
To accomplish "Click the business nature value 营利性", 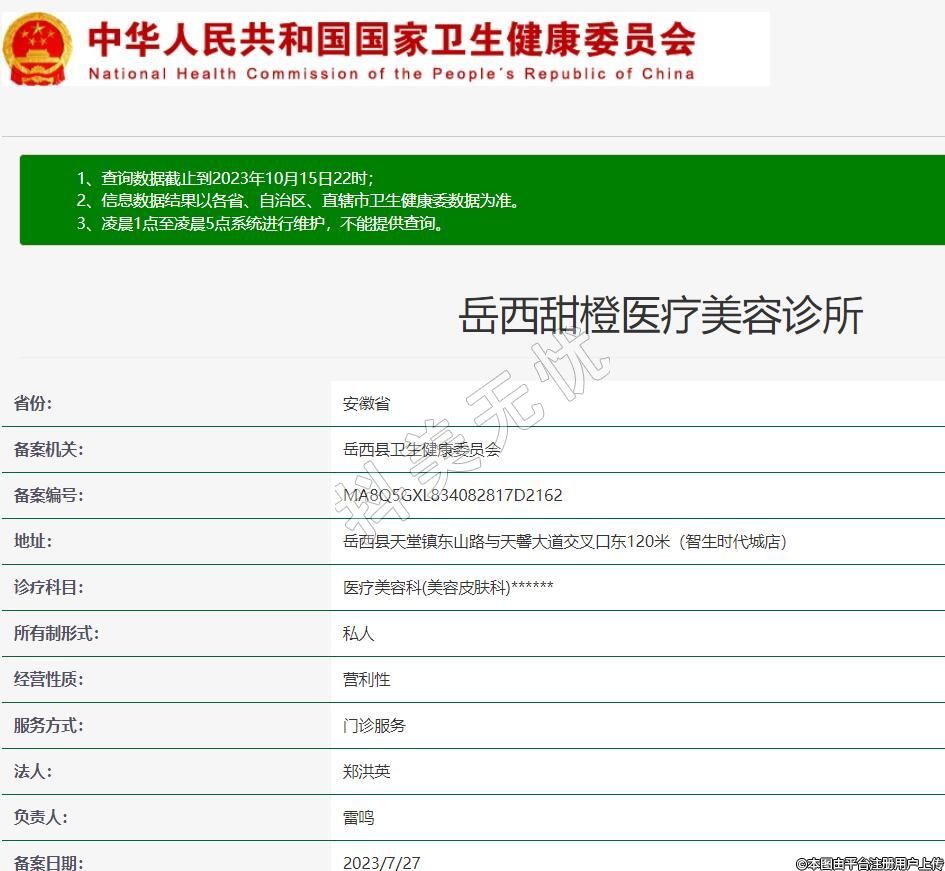I will [x=366, y=680].
